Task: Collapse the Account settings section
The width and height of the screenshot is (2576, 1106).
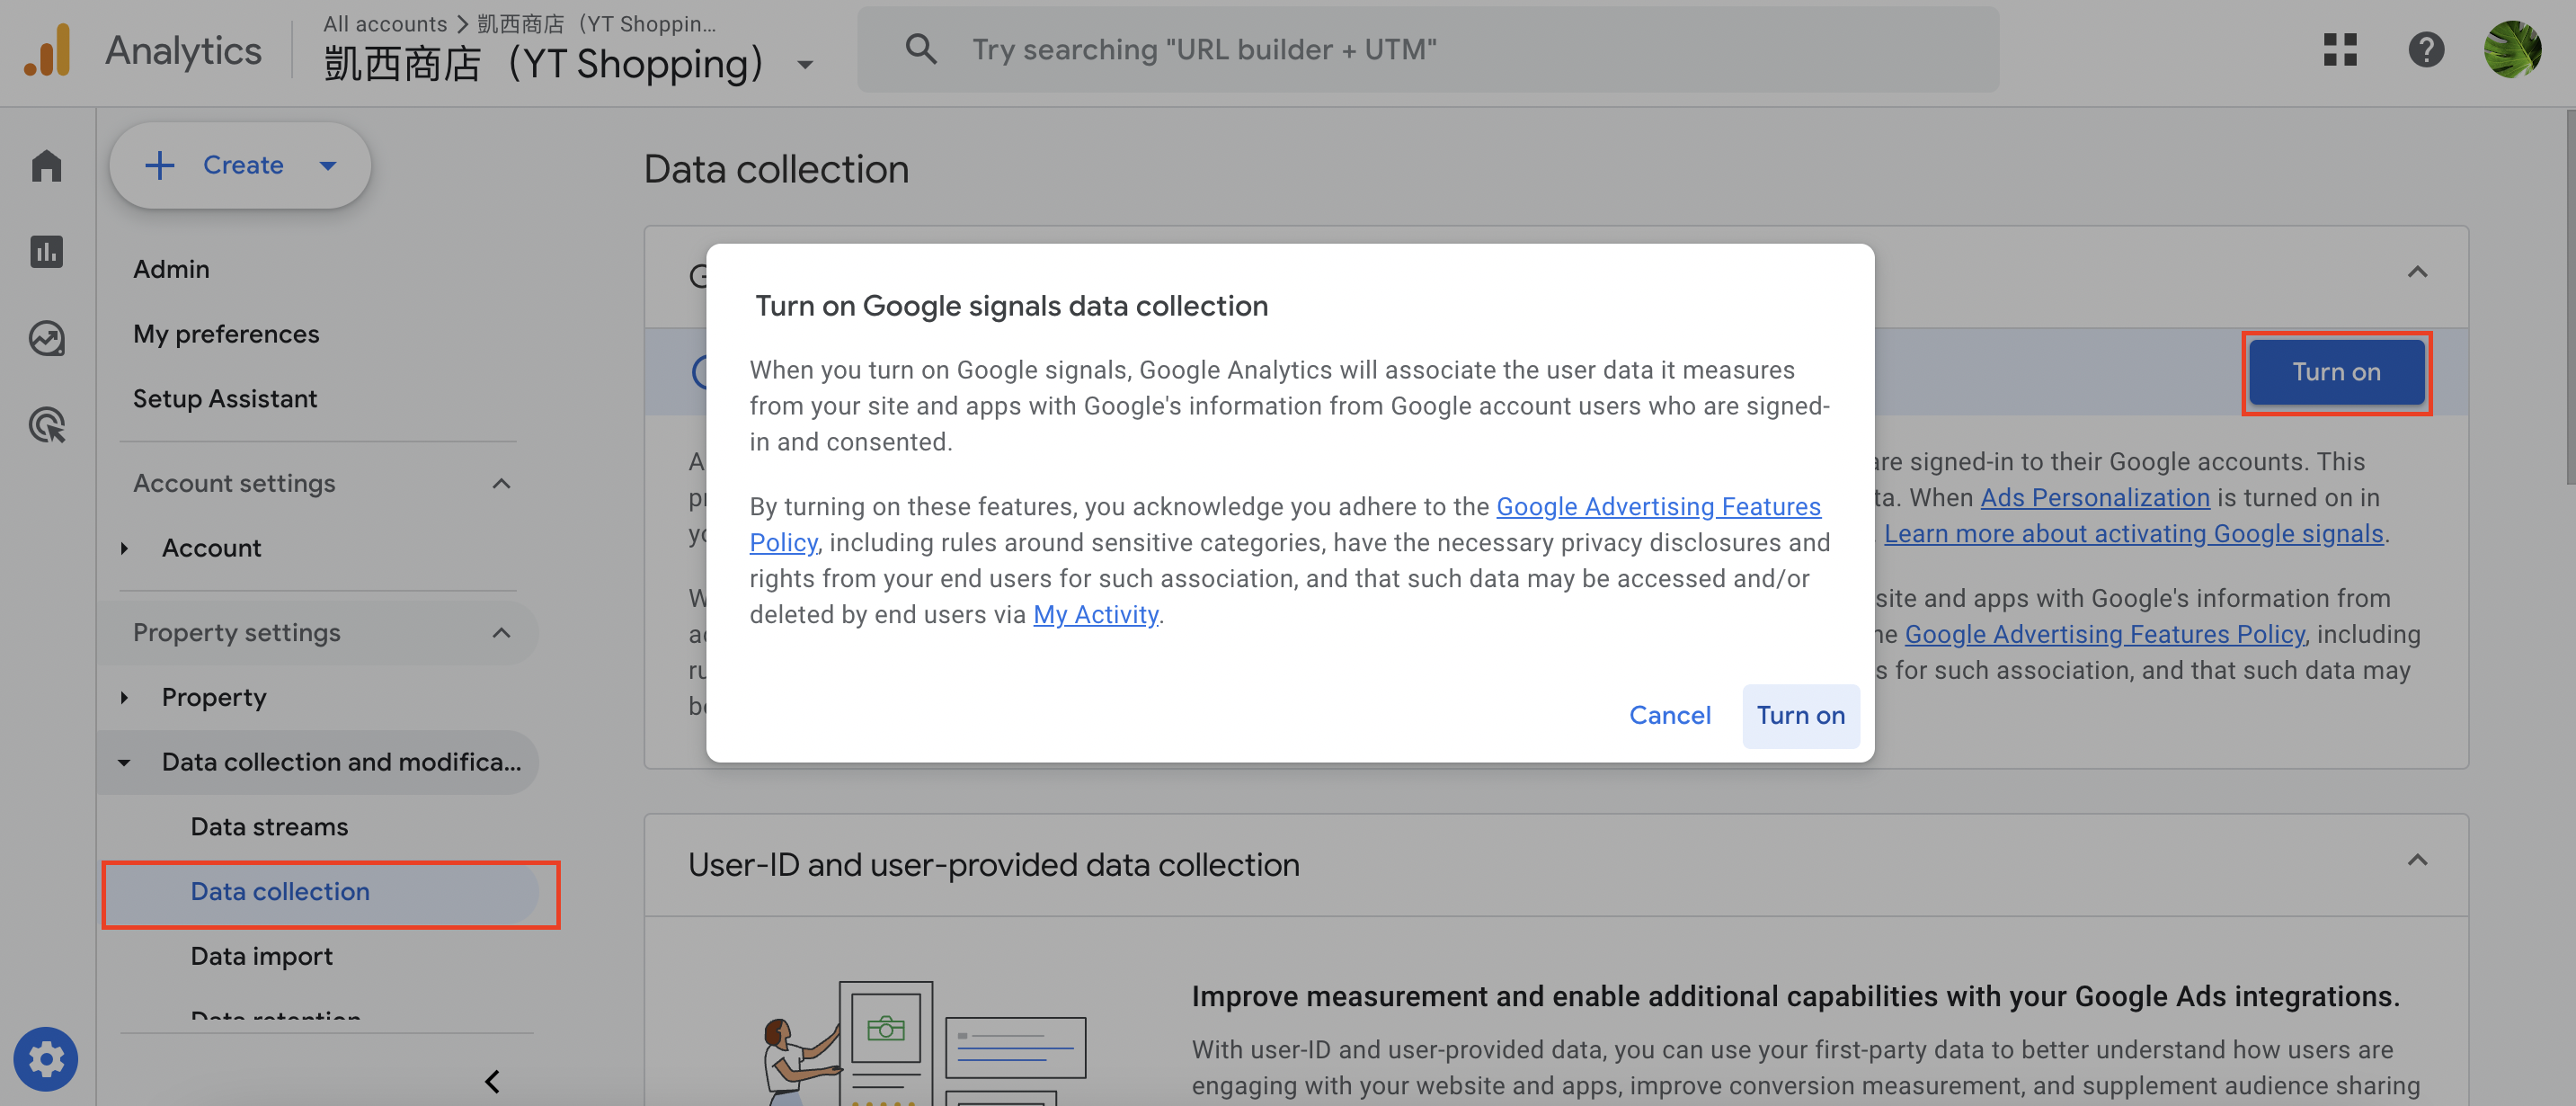Action: pyautogui.click(x=502, y=484)
